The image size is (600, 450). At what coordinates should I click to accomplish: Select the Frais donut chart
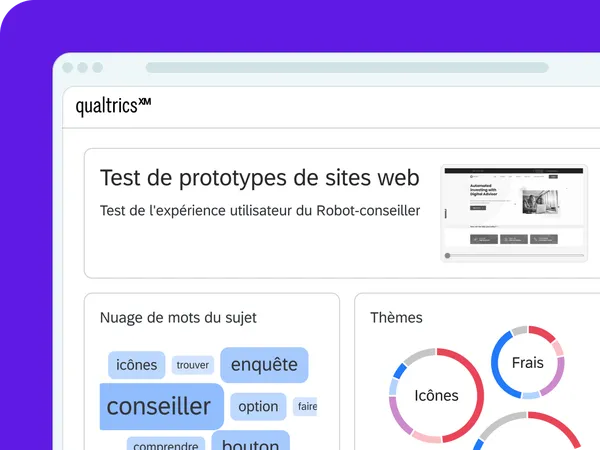(x=528, y=362)
